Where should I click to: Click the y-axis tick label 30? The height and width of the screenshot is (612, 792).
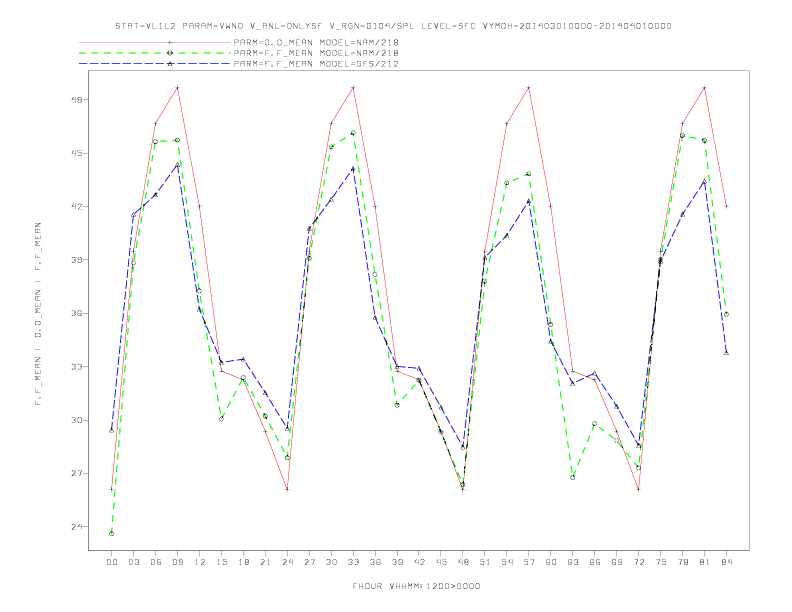coord(77,420)
